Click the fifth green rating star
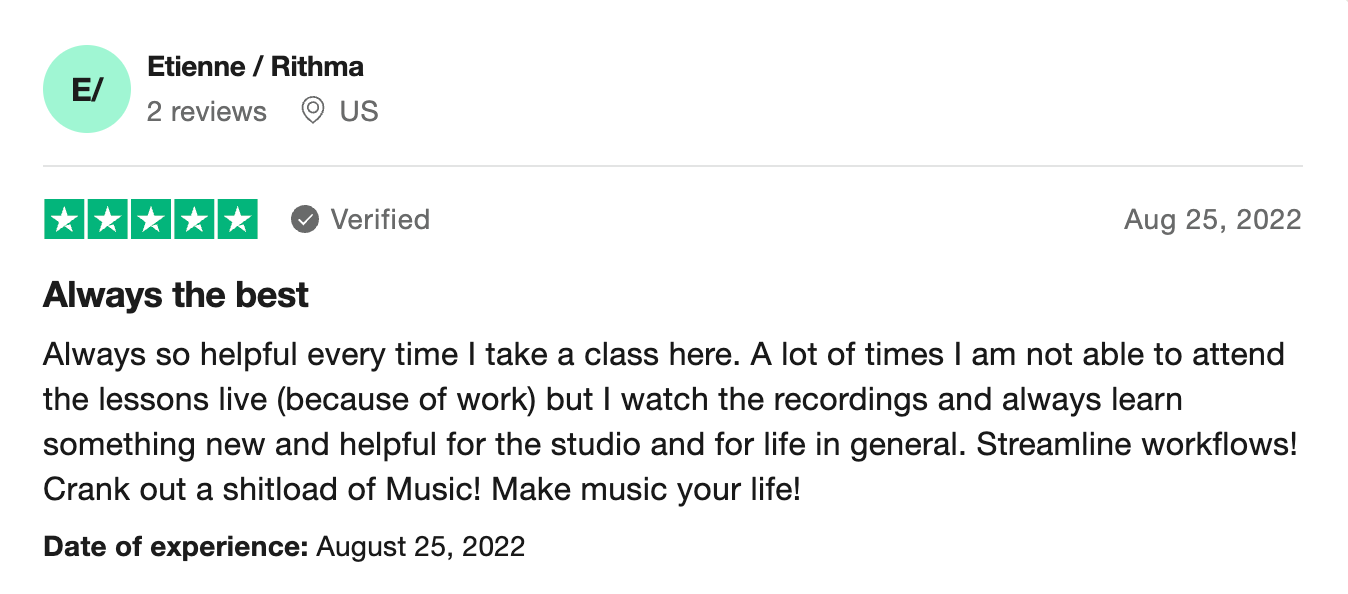The width and height of the screenshot is (1348, 594). 237,220
